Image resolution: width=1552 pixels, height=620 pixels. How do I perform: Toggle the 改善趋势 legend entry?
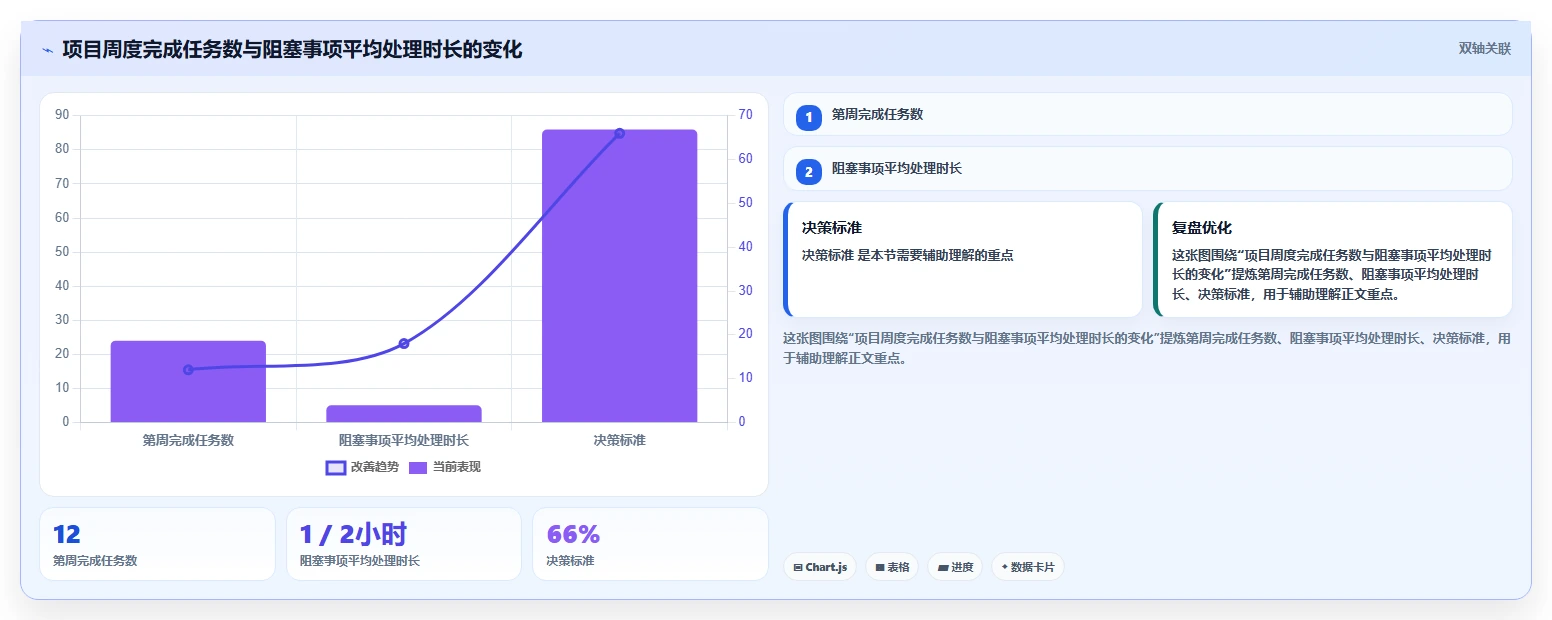(x=362, y=467)
